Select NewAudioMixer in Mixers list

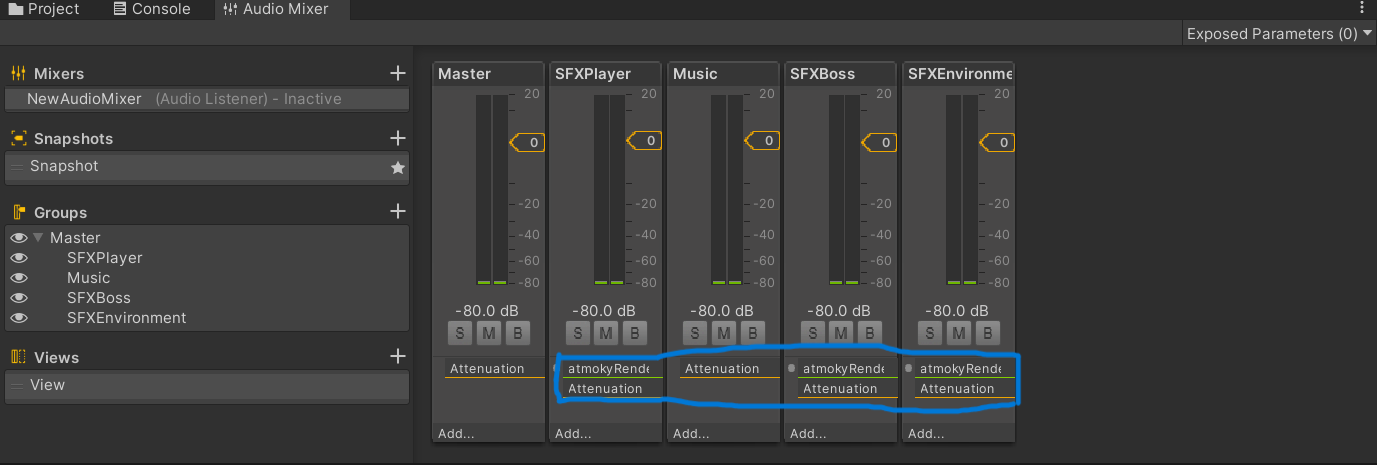[207, 99]
